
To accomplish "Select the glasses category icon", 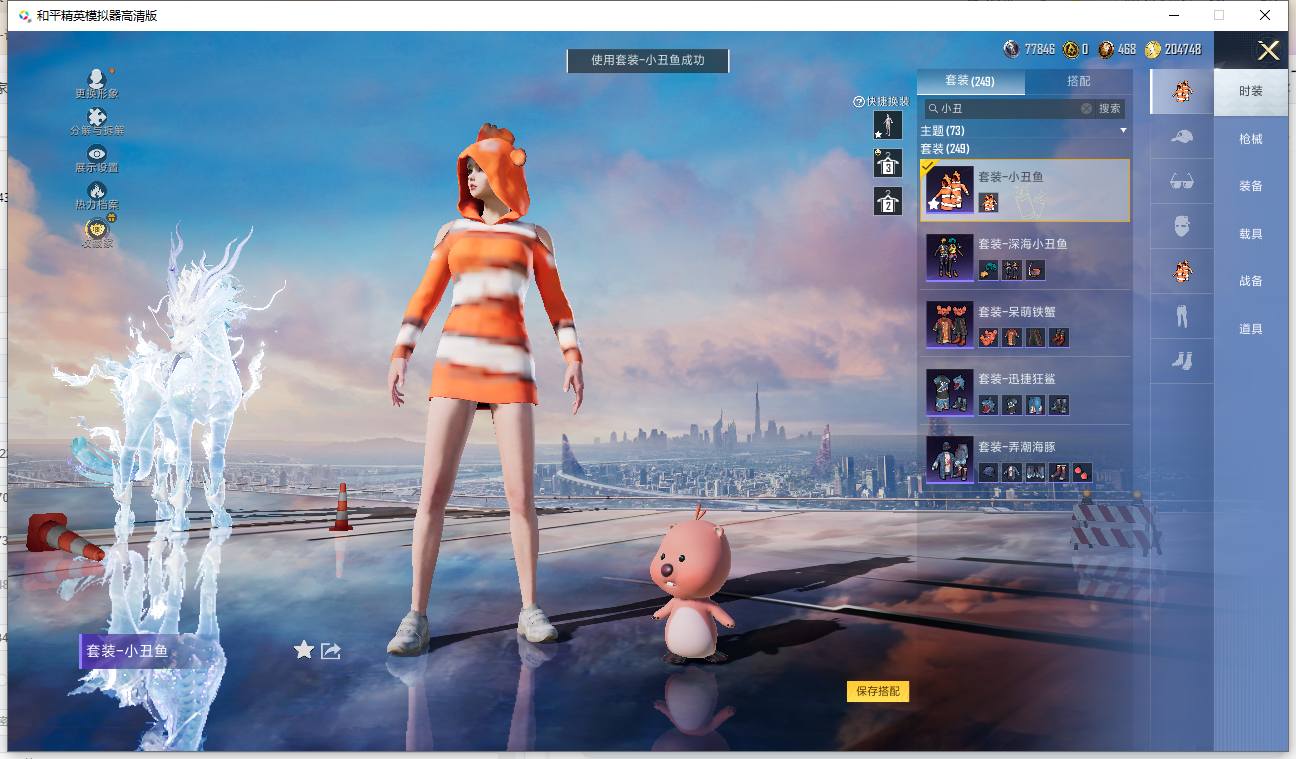I will tap(1182, 181).
